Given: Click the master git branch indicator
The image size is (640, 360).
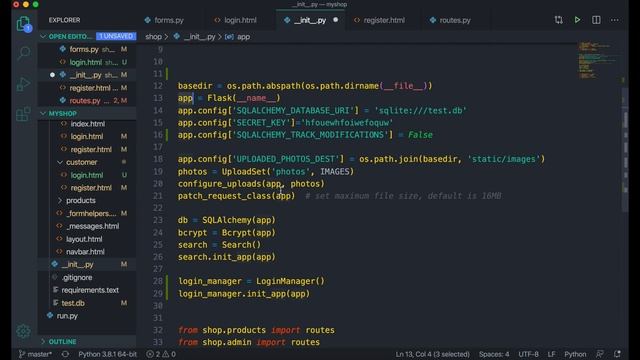Looking at the screenshot, I should coord(35,354).
